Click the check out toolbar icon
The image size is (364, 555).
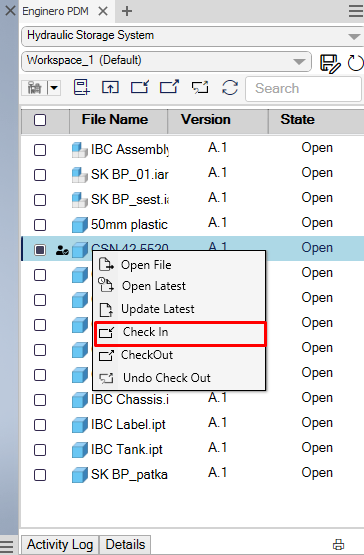click(169, 87)
